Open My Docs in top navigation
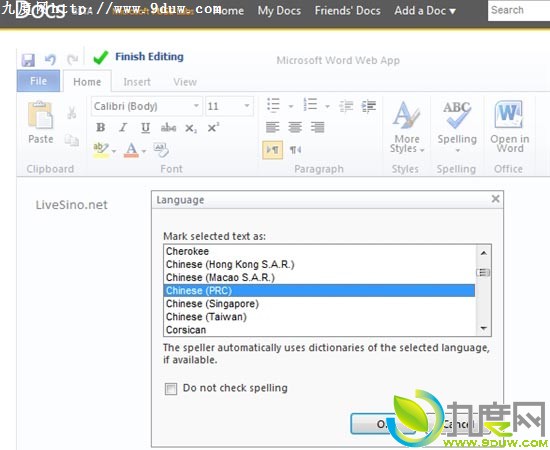This screenshot has width=550, height=450. tap(279, 11)
